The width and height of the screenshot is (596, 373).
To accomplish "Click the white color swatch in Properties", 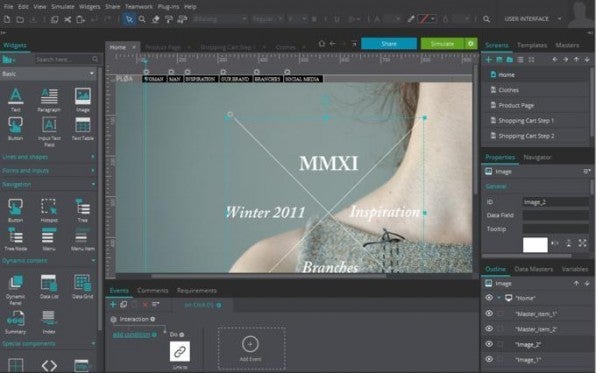I will click(x=535, y=245).
